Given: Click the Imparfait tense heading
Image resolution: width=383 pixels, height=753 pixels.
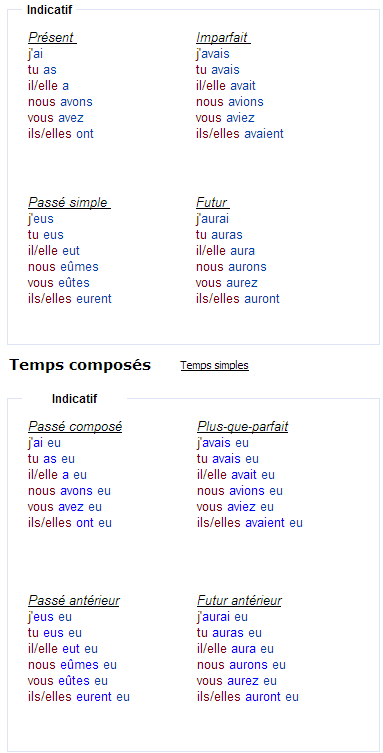Looking at the screenshot, I should point(223,37).
